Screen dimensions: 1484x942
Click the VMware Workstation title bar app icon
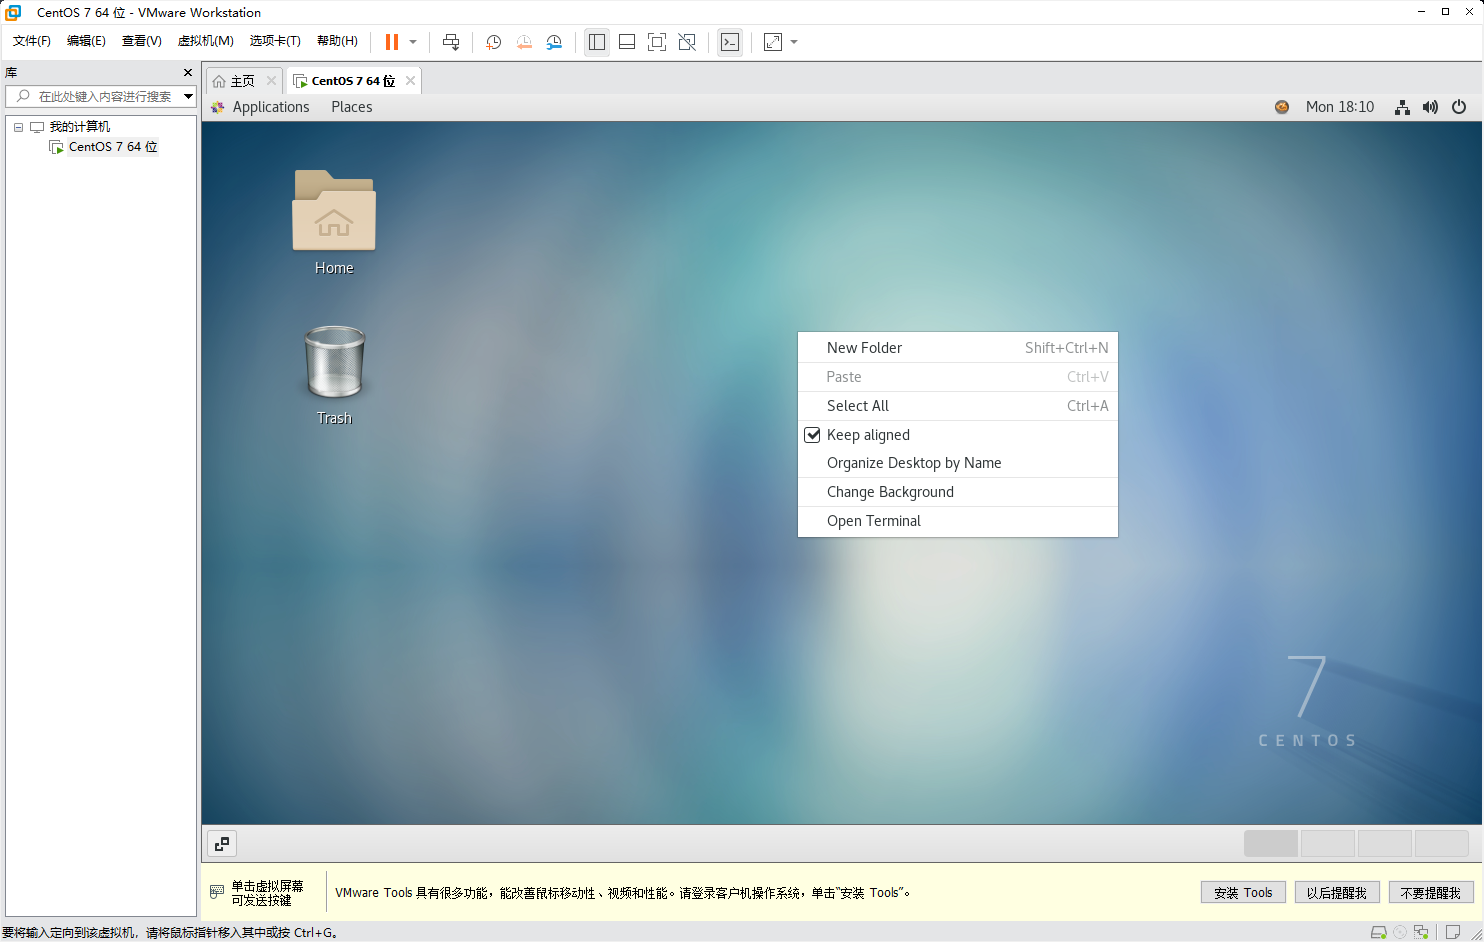pyautogui.click(x=13, y=12)
